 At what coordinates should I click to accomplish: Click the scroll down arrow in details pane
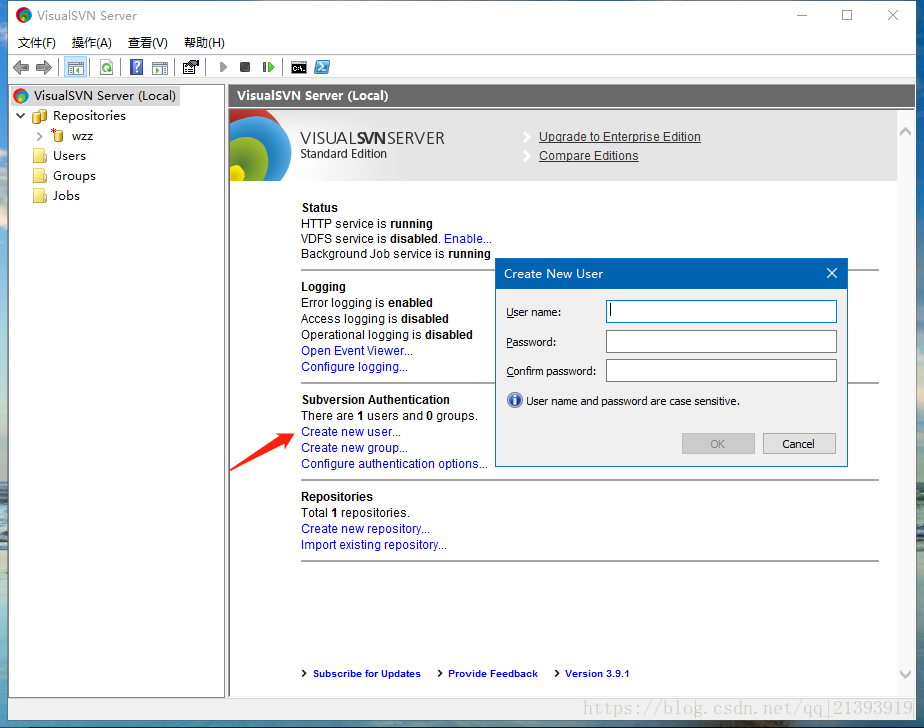[905, 674]
